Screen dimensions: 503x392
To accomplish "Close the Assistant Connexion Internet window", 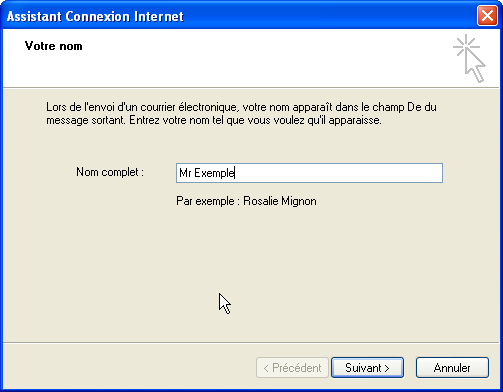I will (487, 16).
